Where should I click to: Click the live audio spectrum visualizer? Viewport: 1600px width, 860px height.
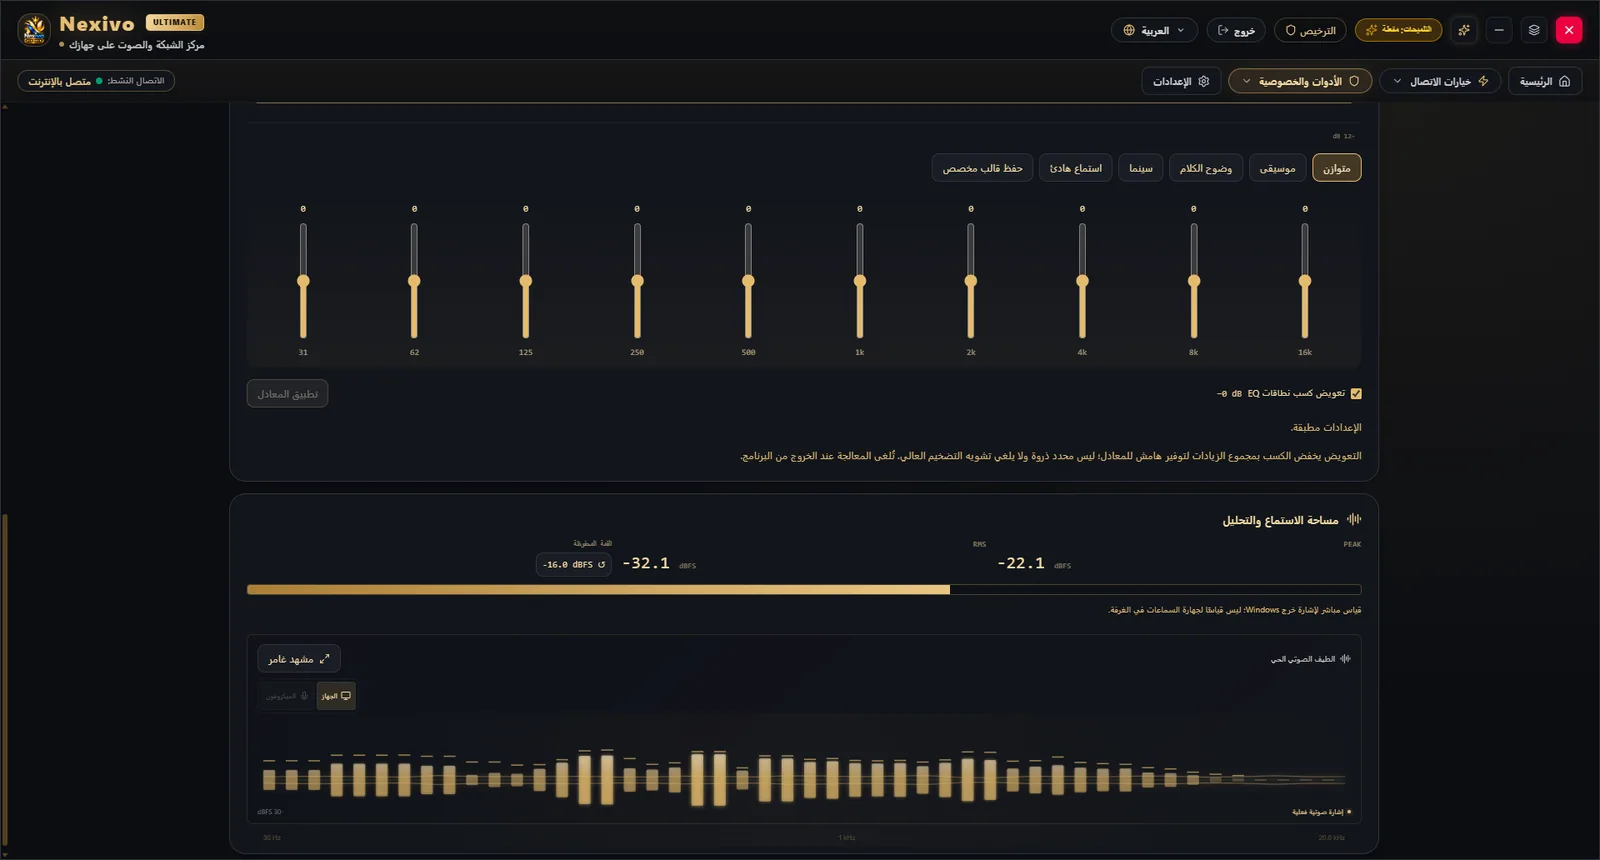[x=804, y=779]
